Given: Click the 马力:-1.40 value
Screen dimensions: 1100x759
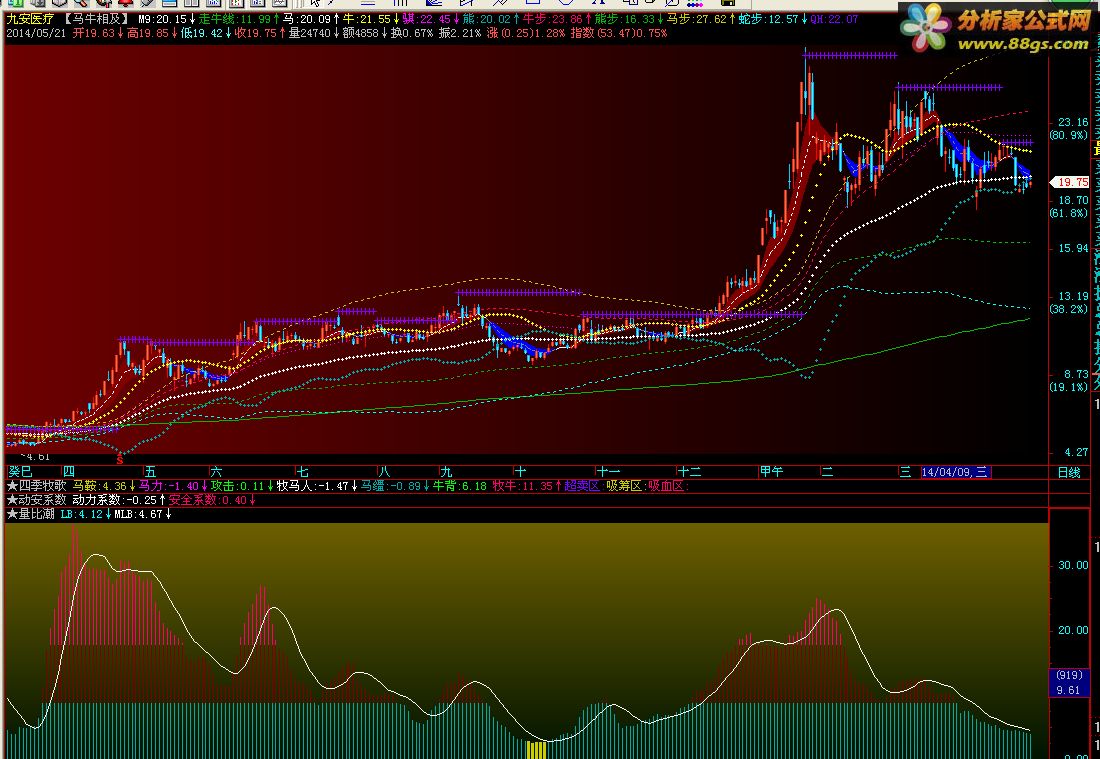Looking at the screenshot, I should (168, 485).
